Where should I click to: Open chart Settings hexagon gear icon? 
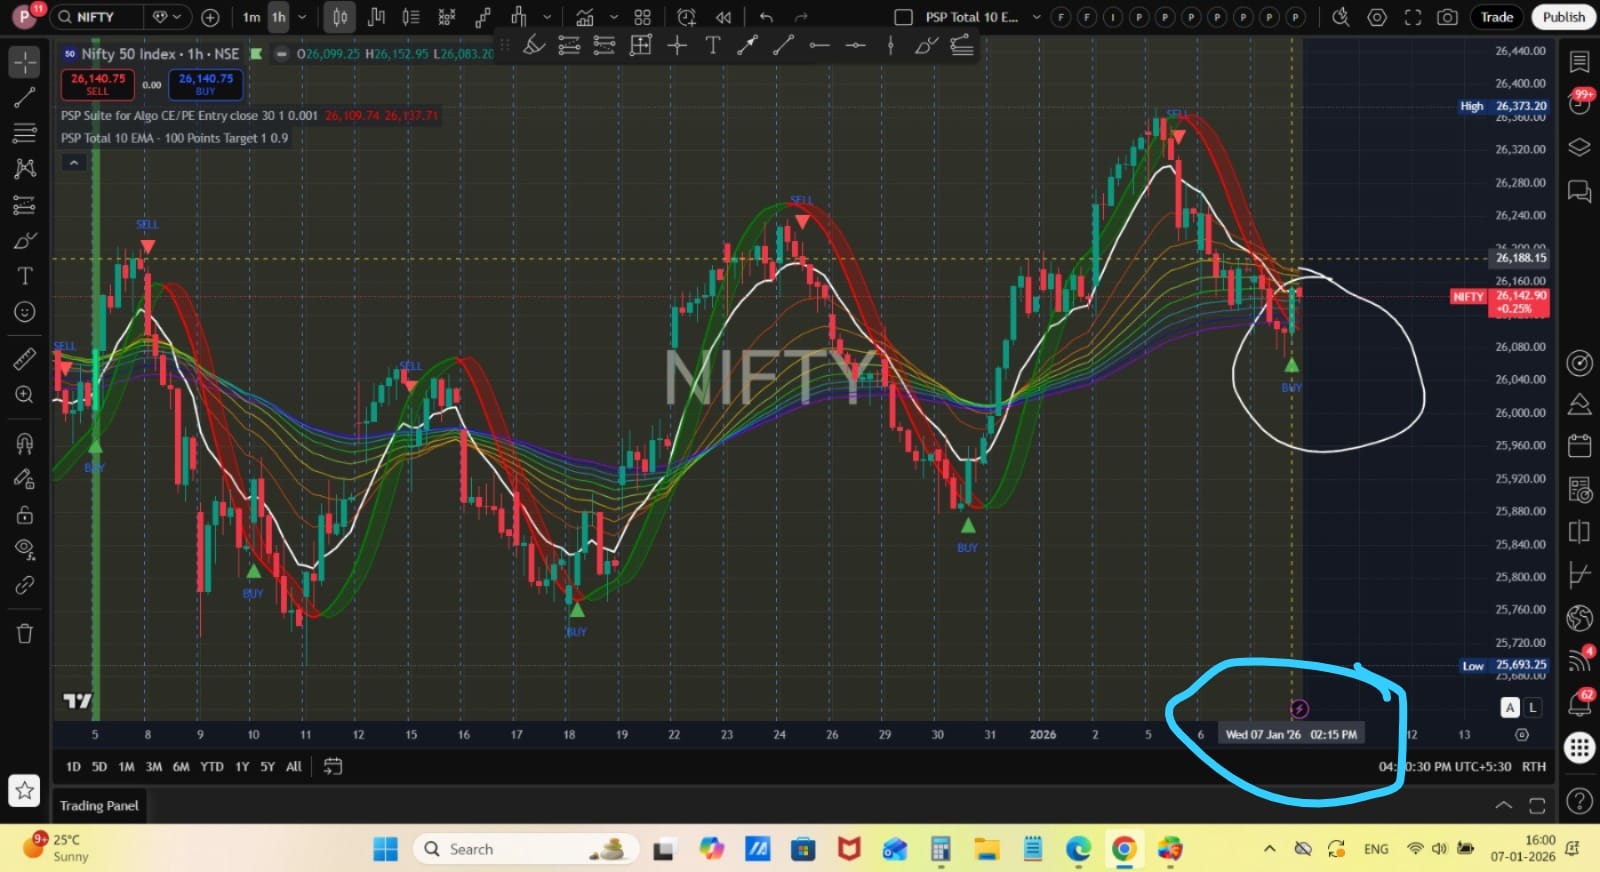[1377, 17]
